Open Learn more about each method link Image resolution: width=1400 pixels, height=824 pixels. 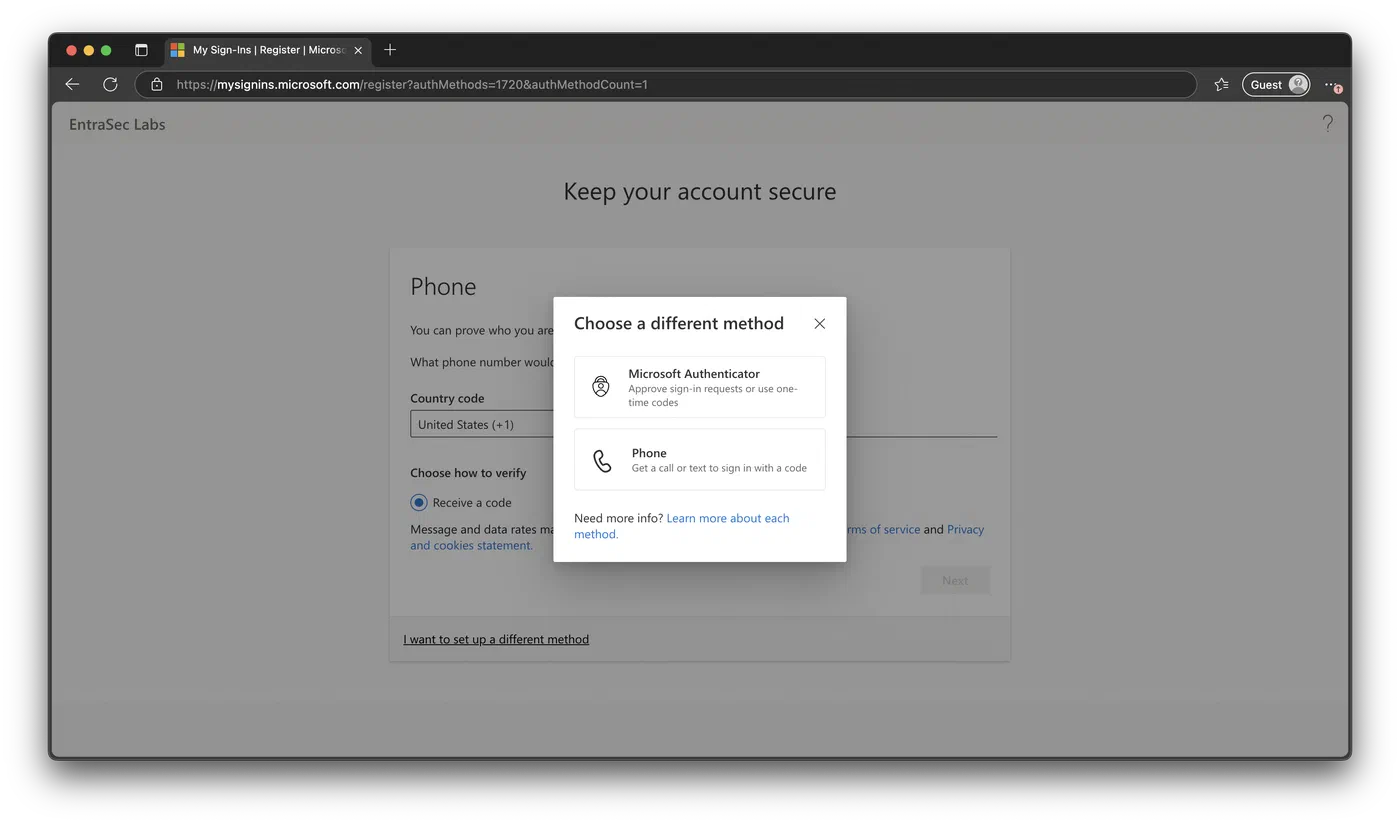pos(681,526)
